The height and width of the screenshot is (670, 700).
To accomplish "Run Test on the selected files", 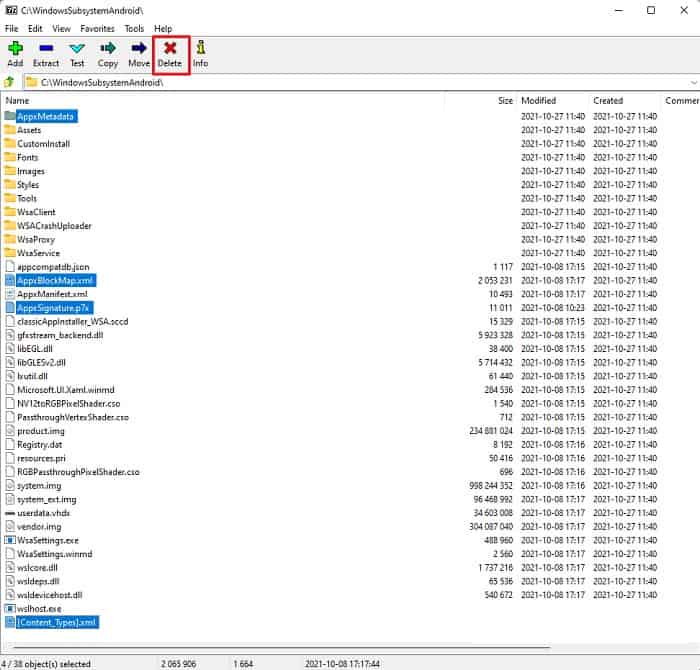I will tap(77, 52).
